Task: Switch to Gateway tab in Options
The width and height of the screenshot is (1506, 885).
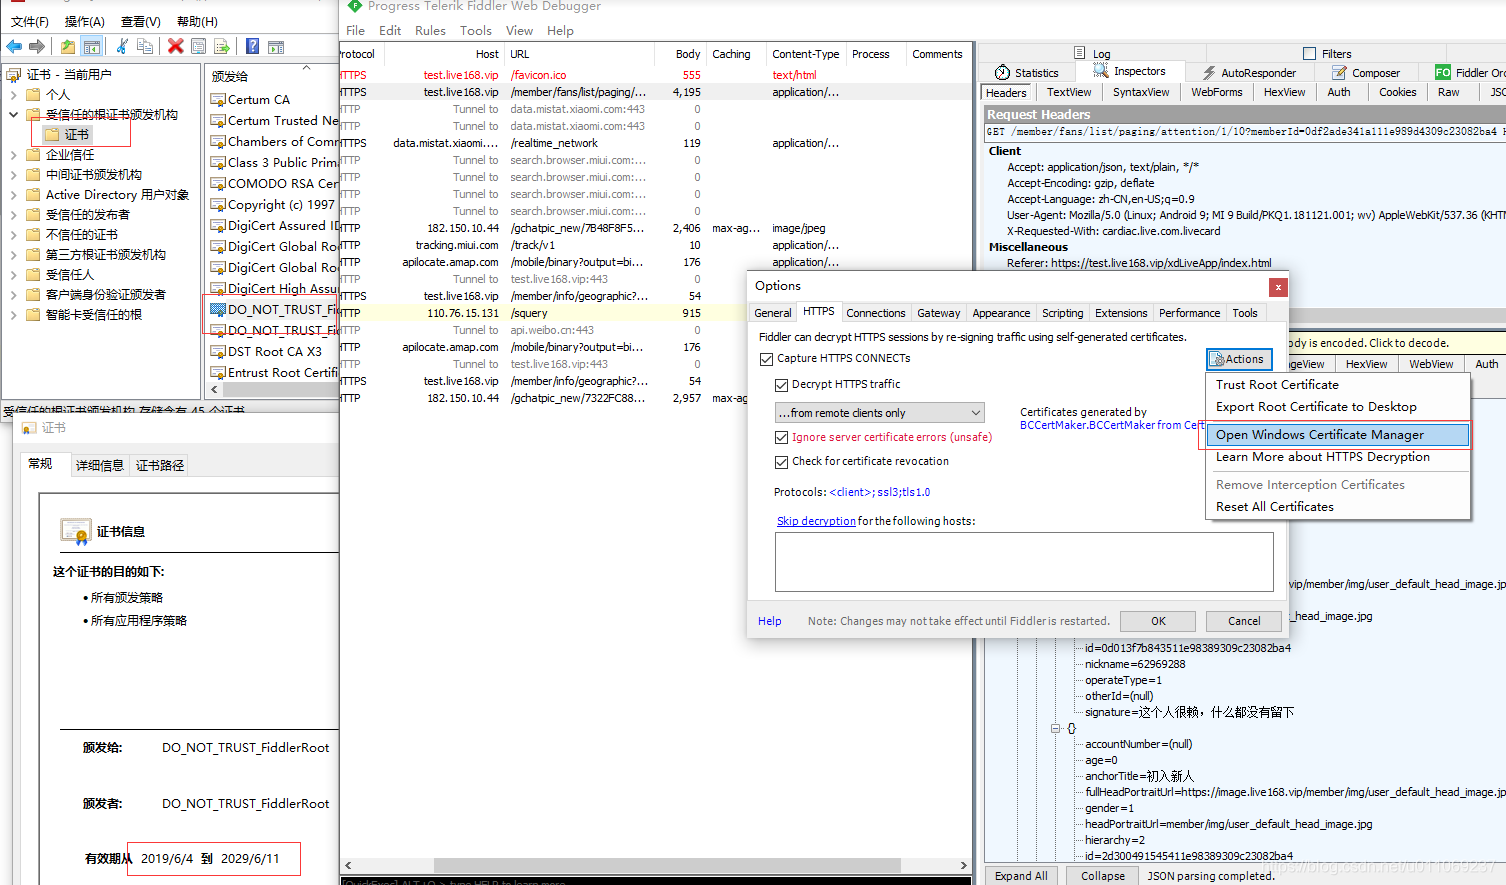Action: [939, 313]
